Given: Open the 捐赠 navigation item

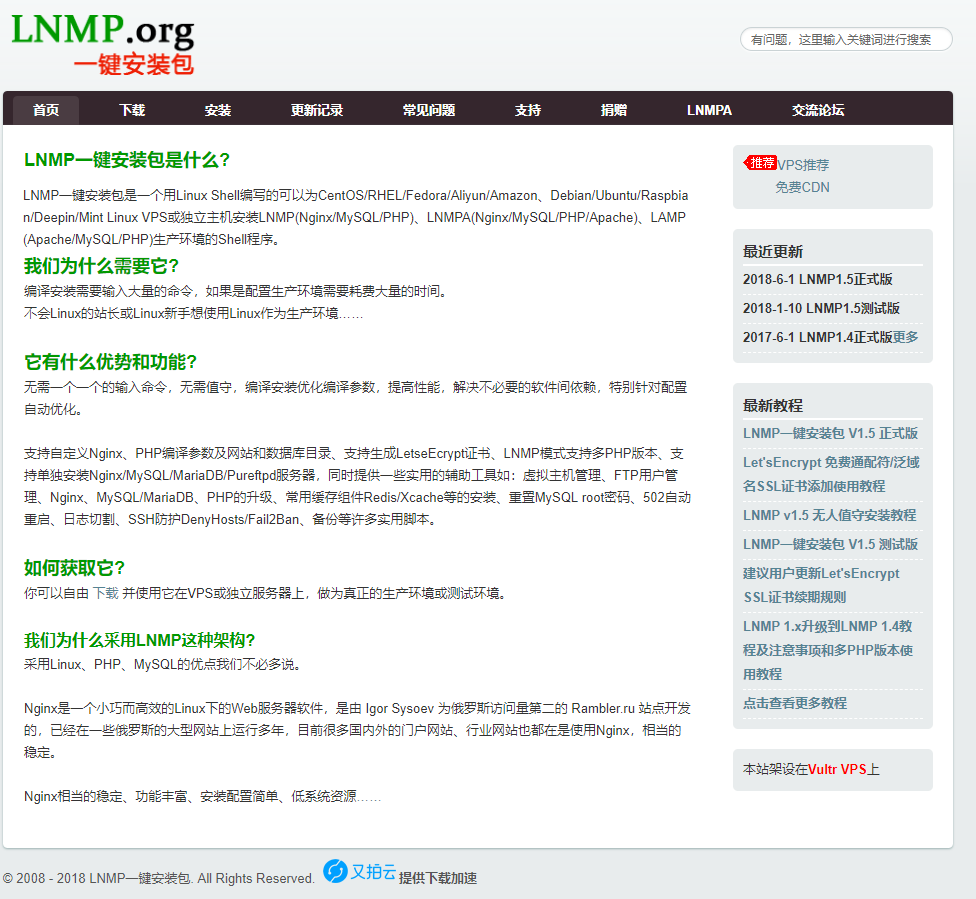Looking at the screenshot, I should click(614, 110).
